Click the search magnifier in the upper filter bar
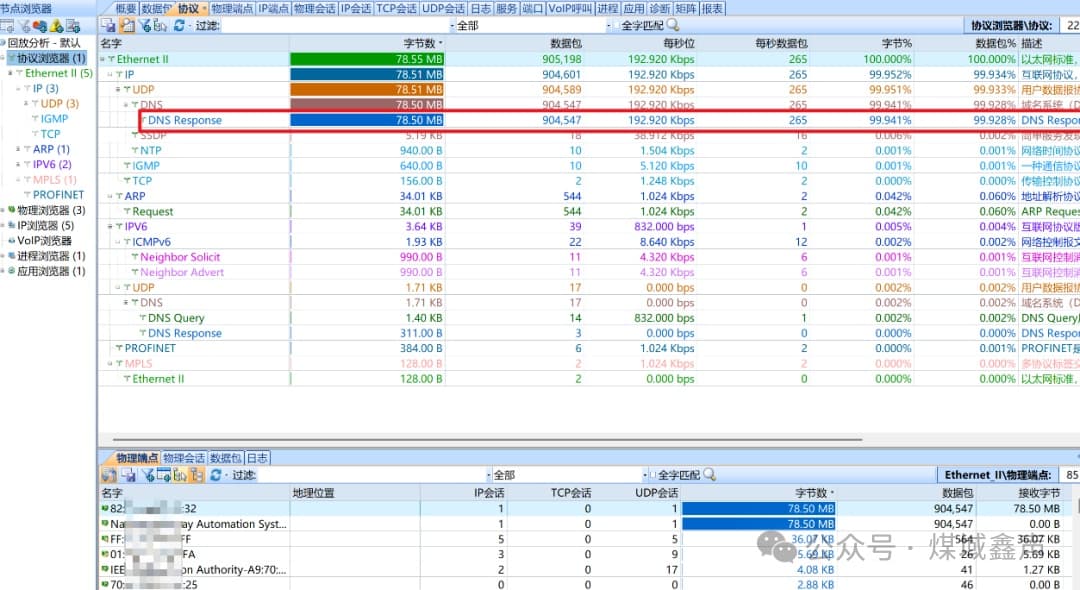 tap(672, 25)
